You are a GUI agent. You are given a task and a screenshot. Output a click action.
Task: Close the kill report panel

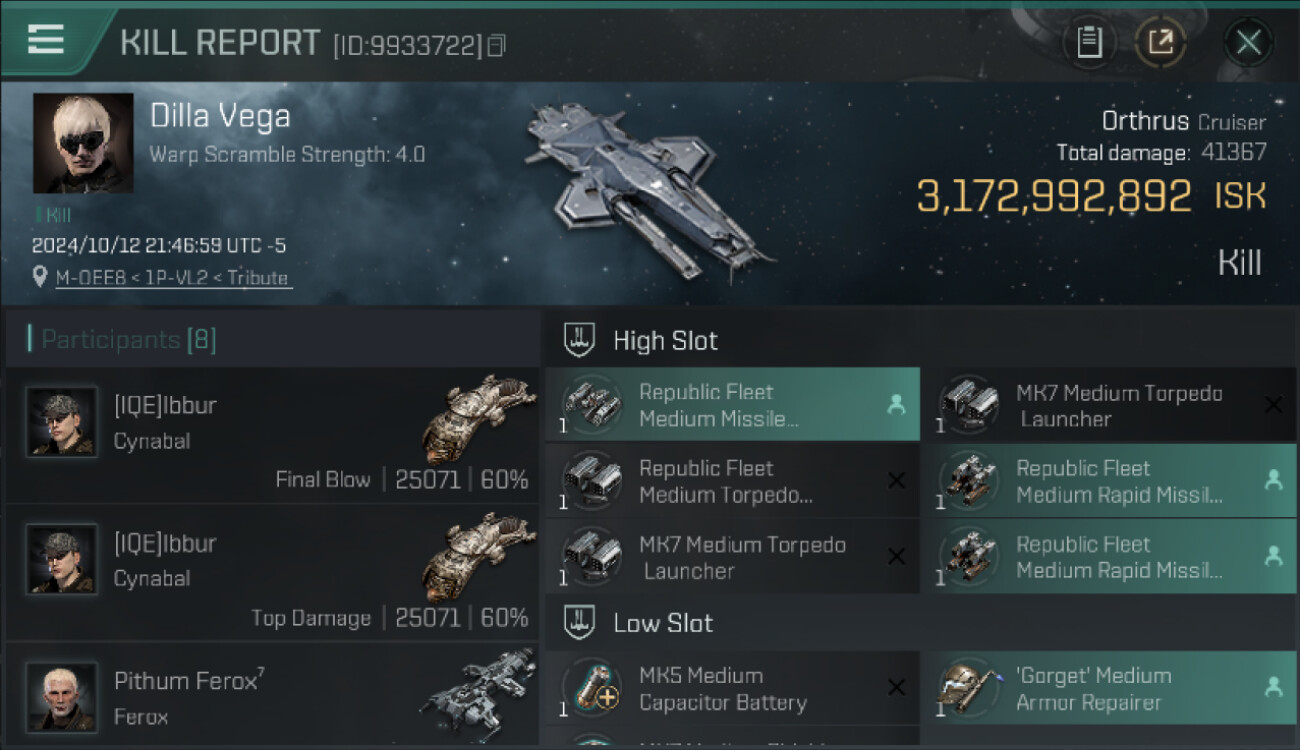tap(1248, 42)
